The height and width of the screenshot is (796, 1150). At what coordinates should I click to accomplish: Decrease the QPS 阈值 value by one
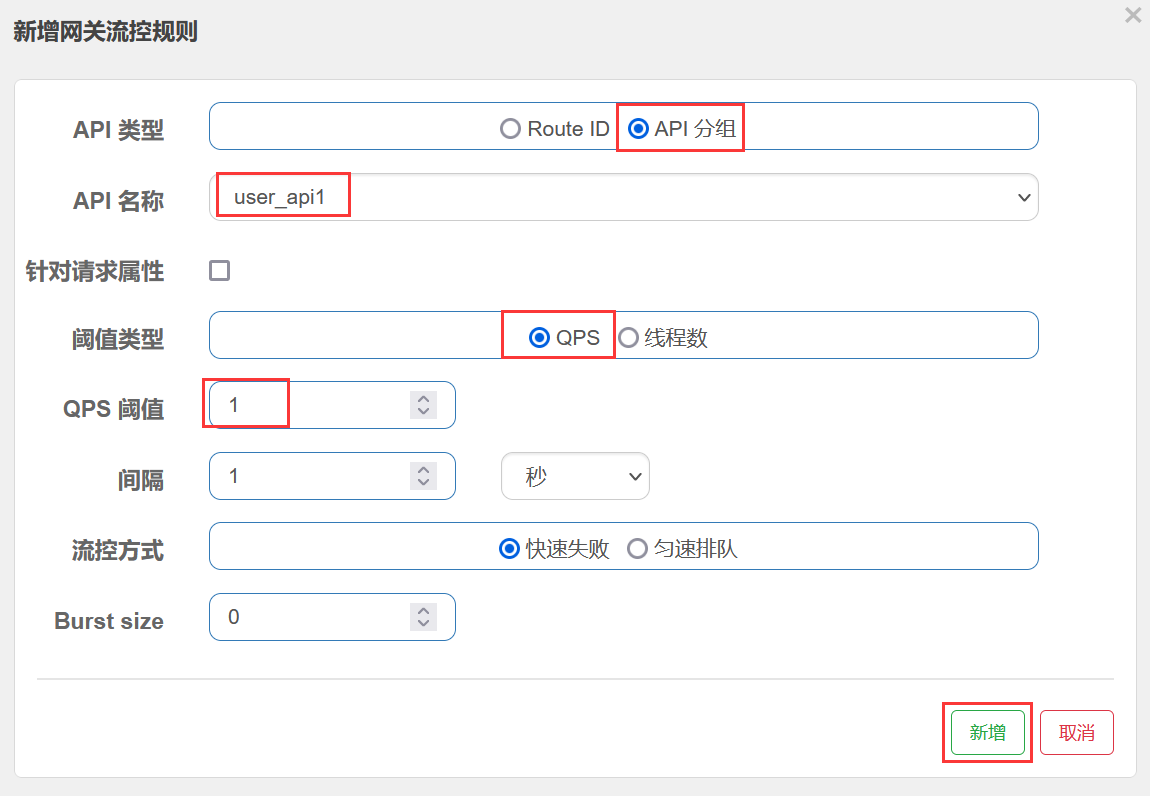click(424, 411)
